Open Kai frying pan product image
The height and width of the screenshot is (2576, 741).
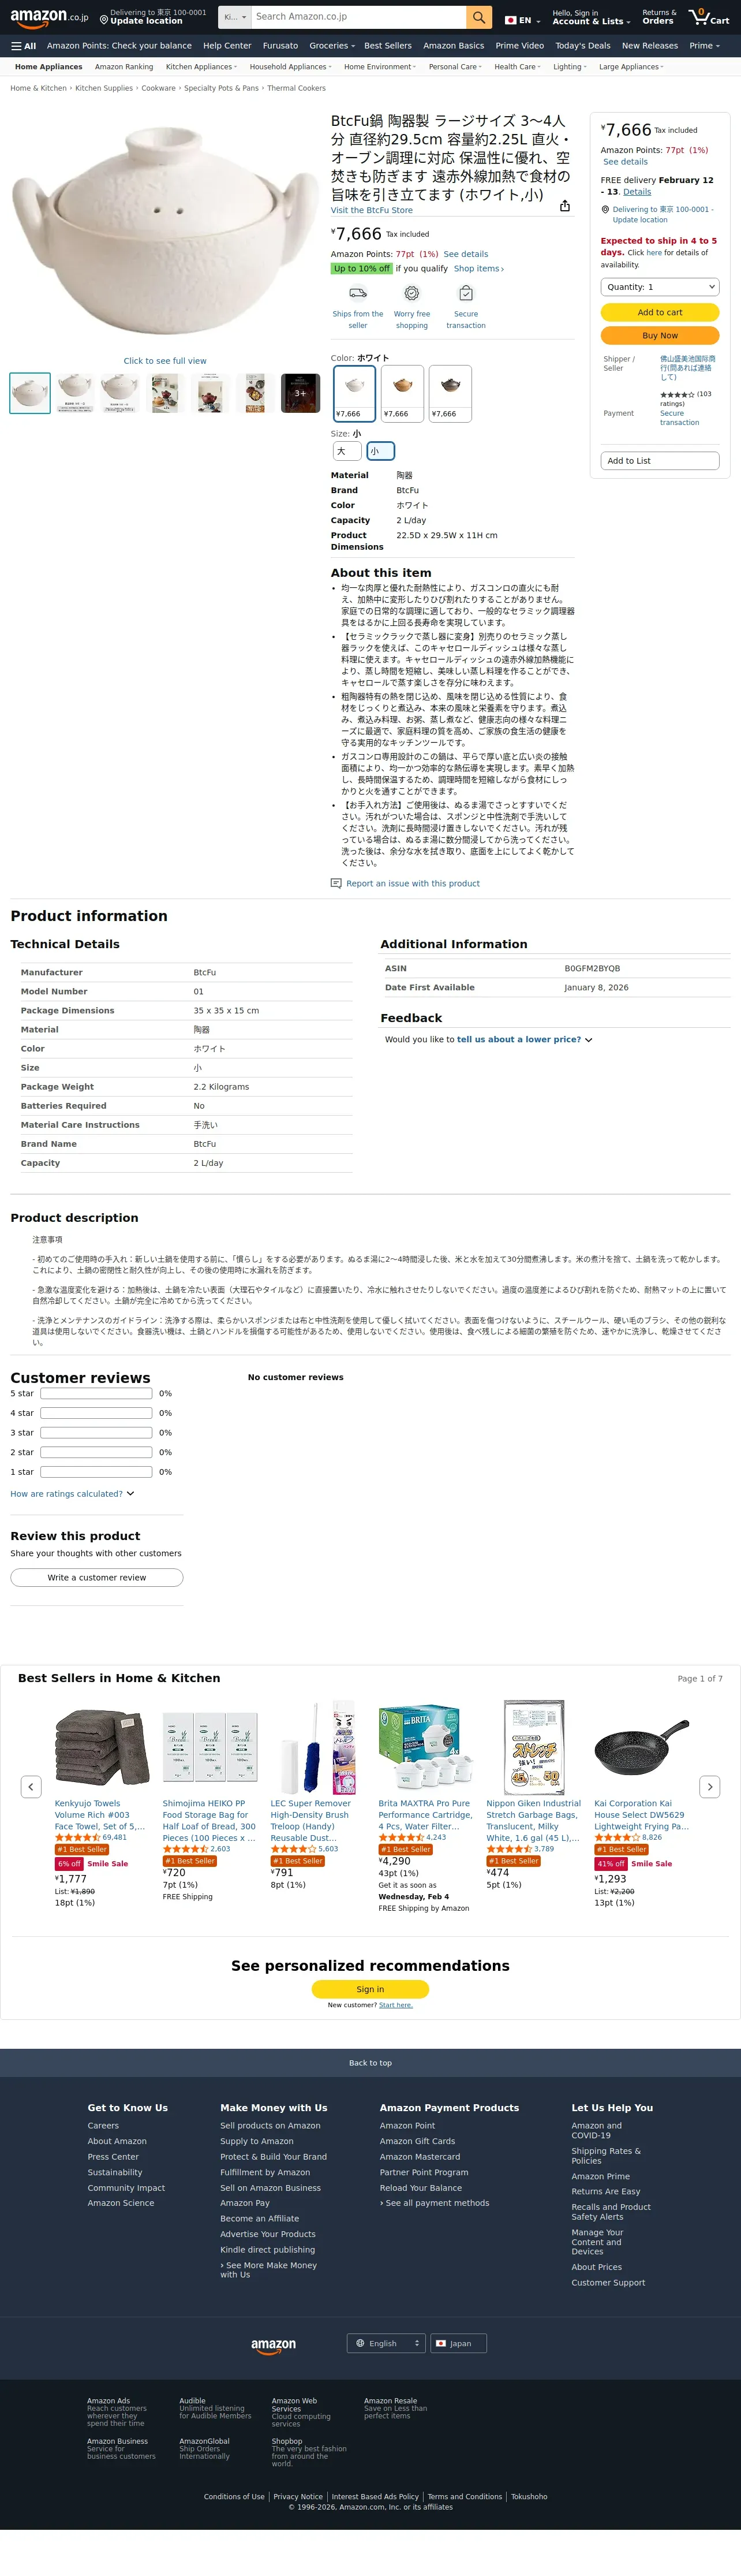(x=642, y=1747)
